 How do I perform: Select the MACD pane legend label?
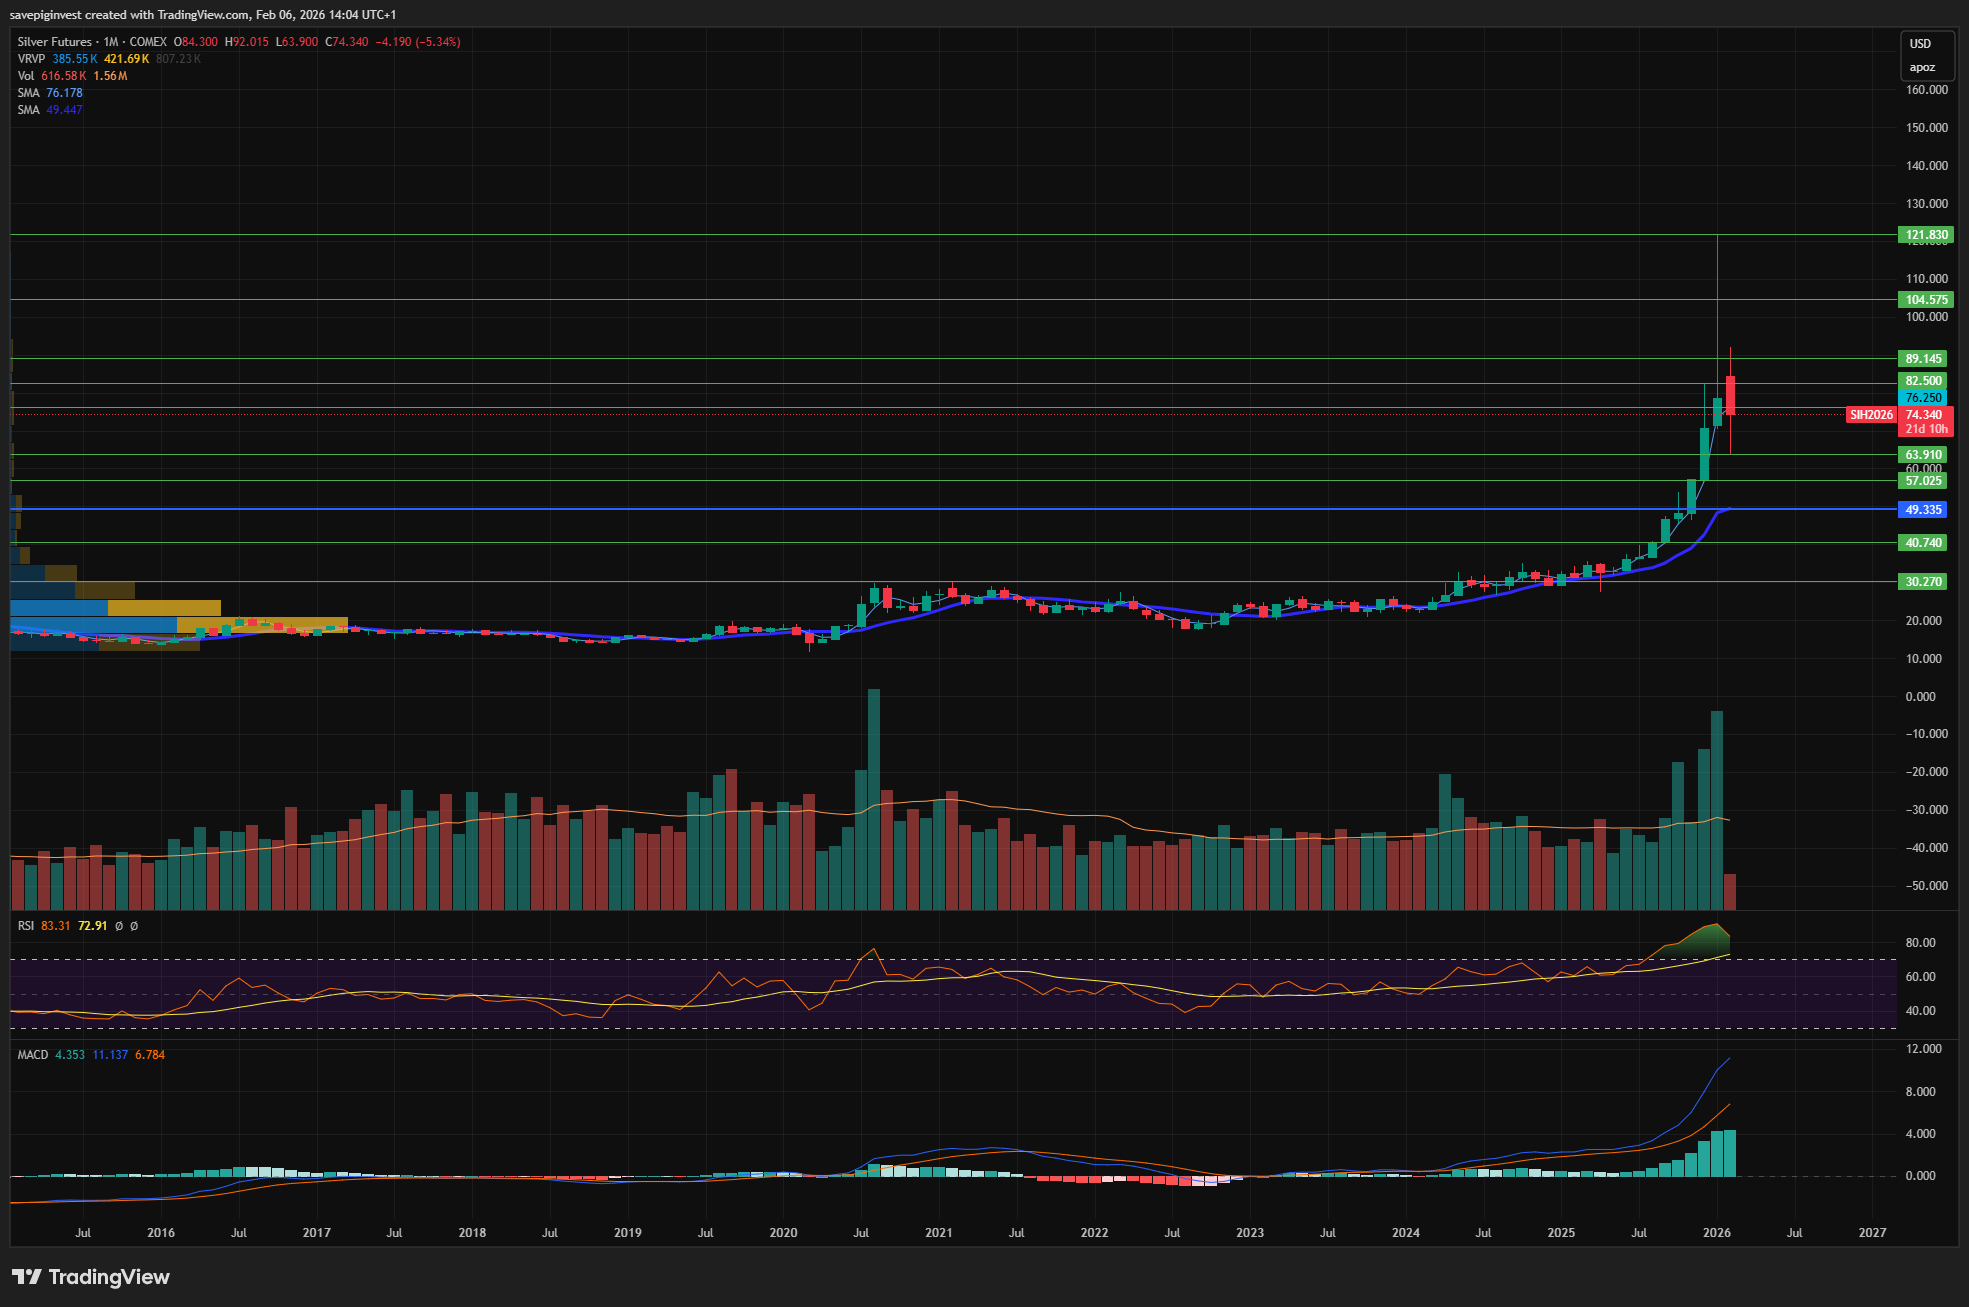(x=33, y=1055)
